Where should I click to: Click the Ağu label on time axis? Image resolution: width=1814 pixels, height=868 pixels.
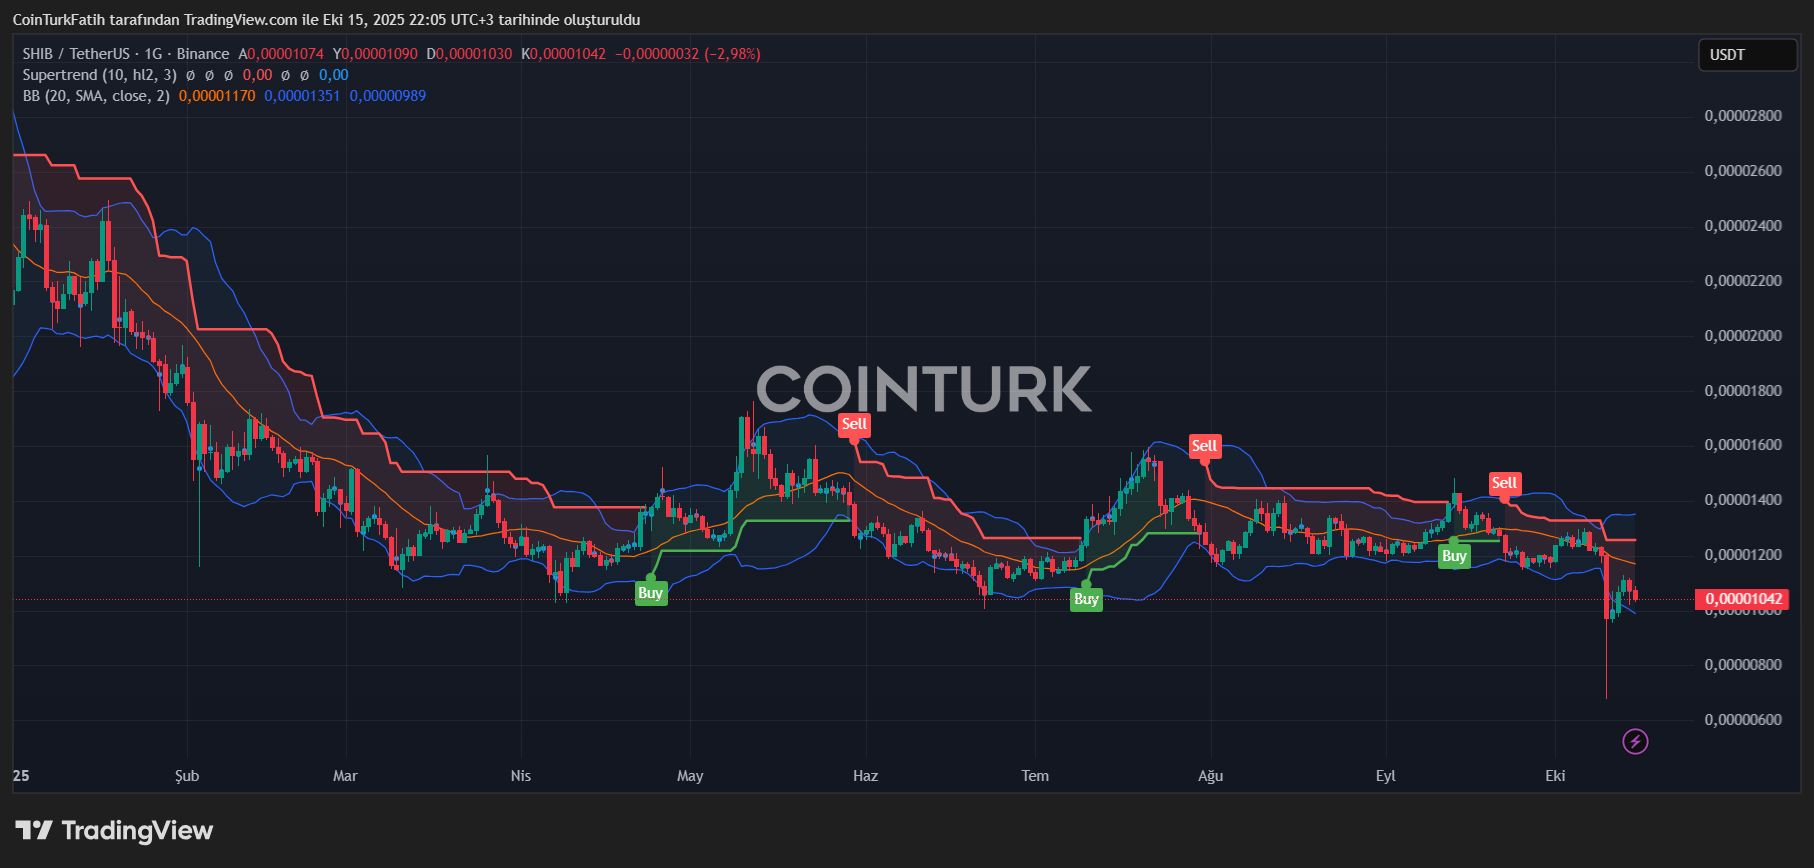[1211, 776]
